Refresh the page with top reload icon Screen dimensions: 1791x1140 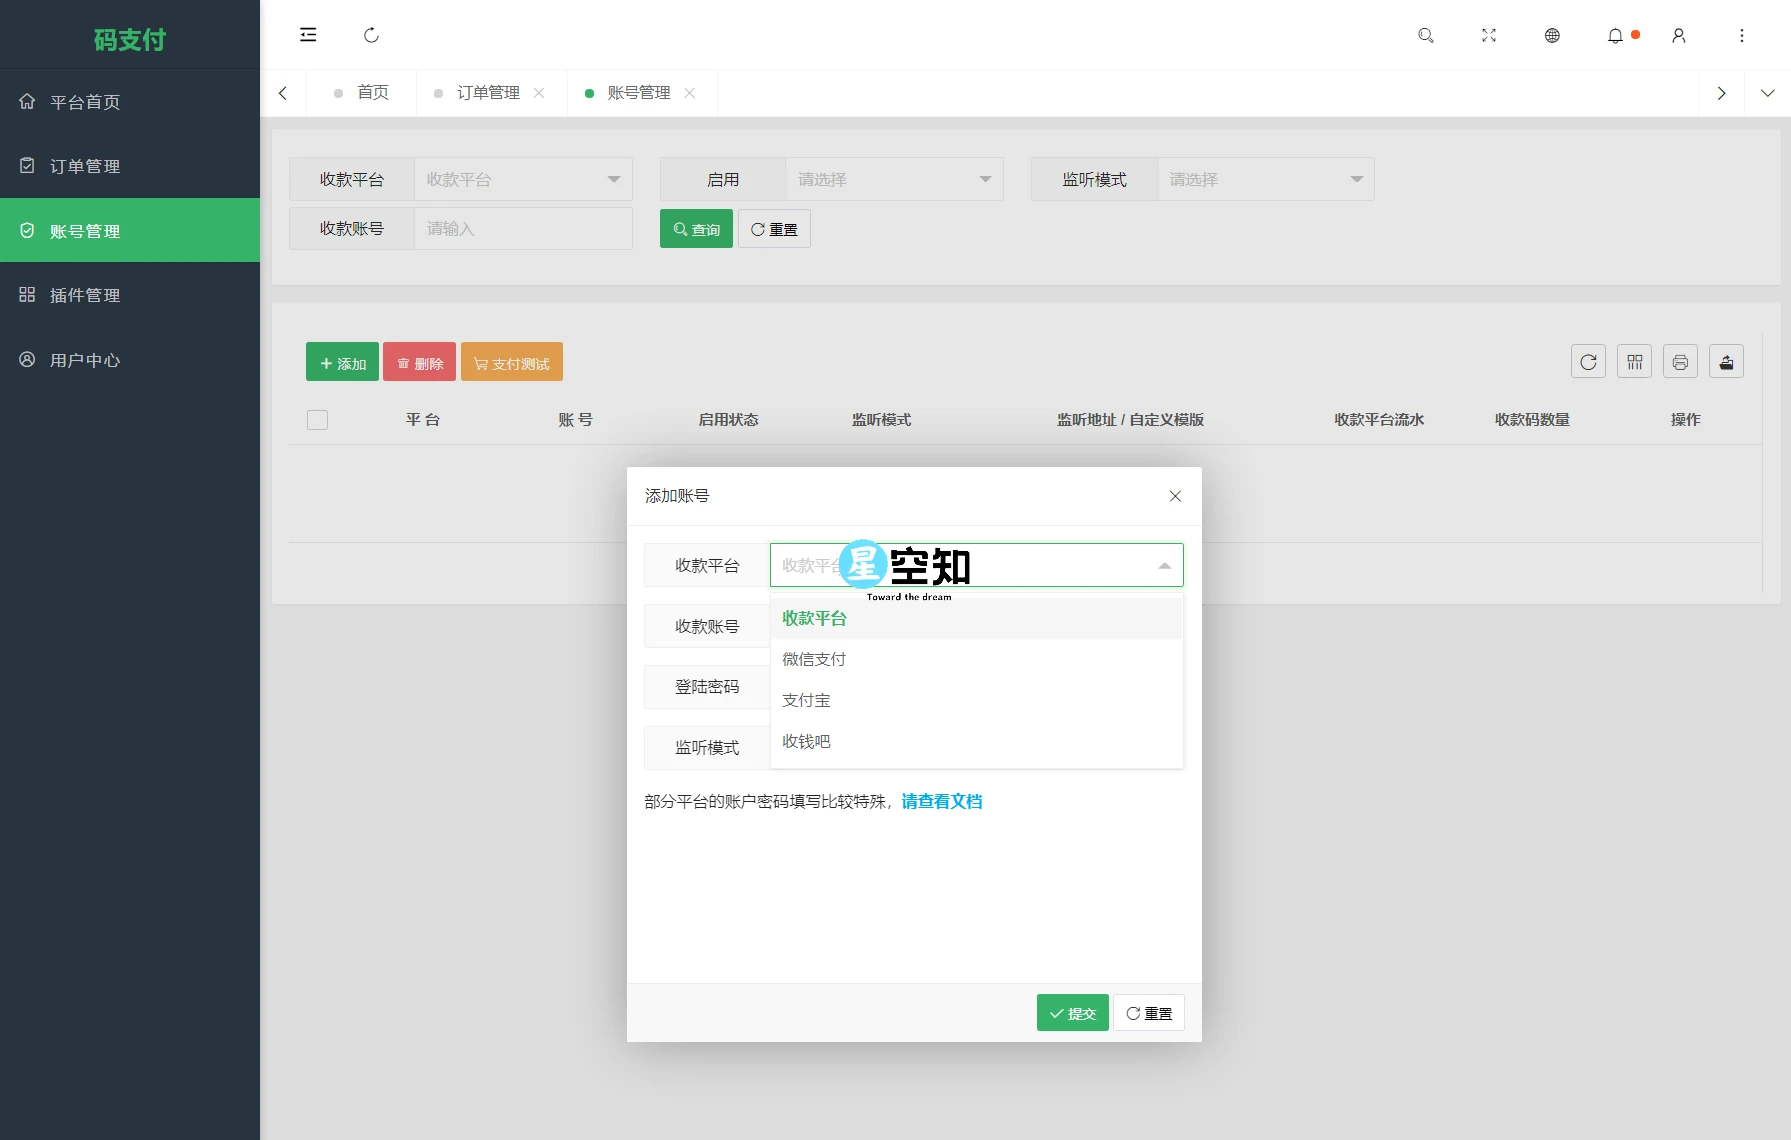(x=372, y=34)
